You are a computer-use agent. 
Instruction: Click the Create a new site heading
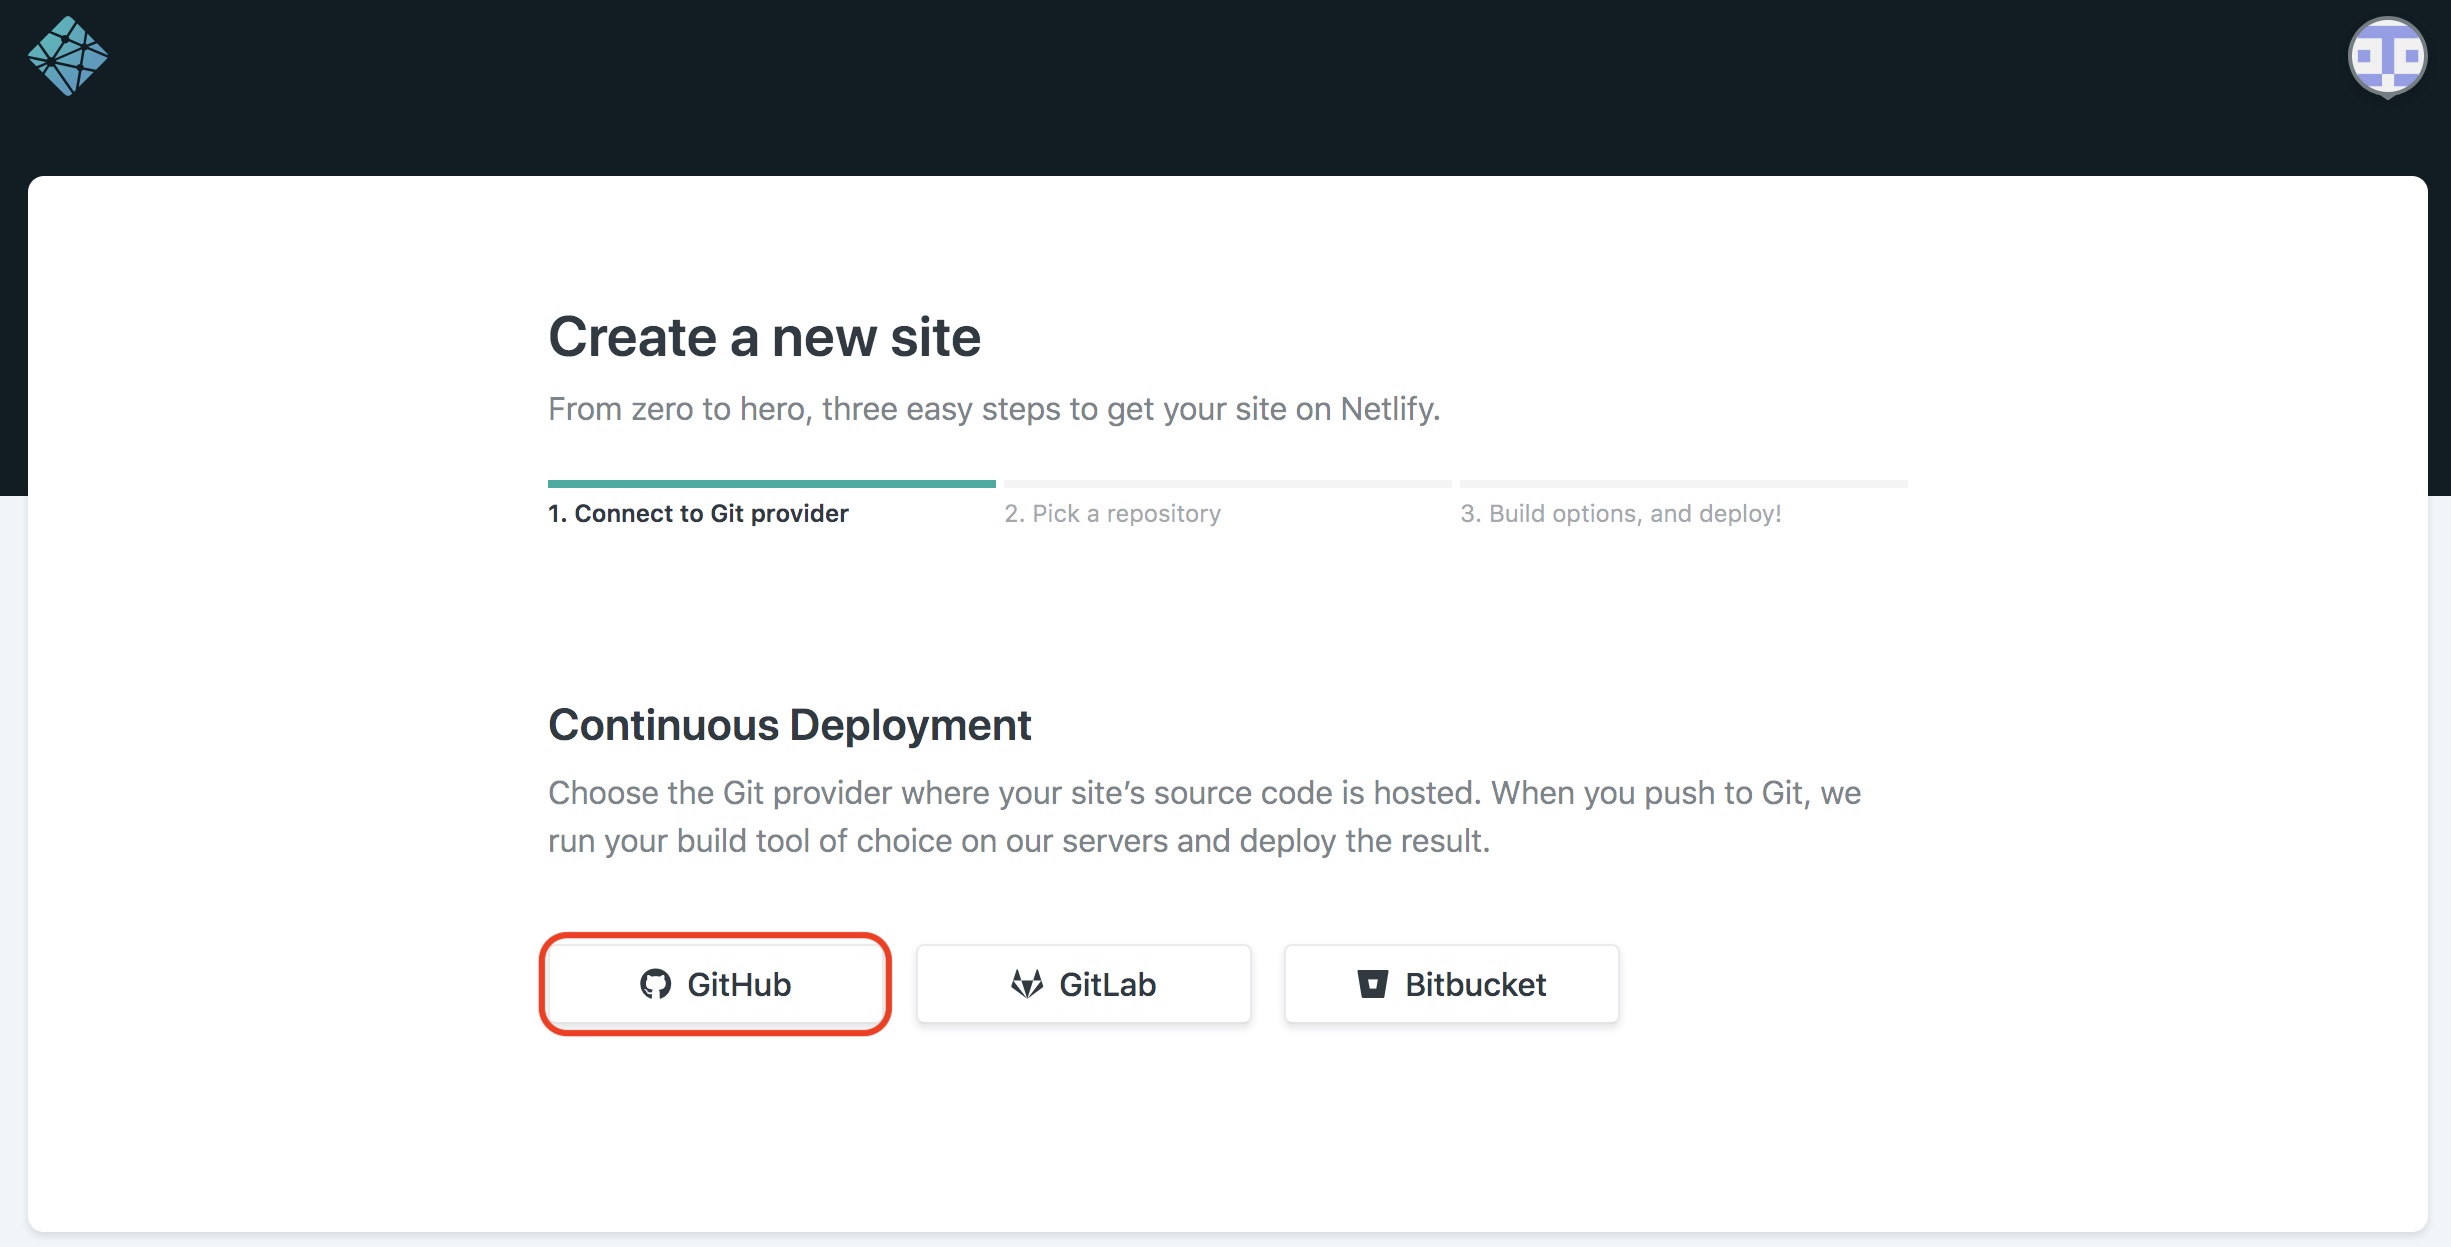(764, 337)
